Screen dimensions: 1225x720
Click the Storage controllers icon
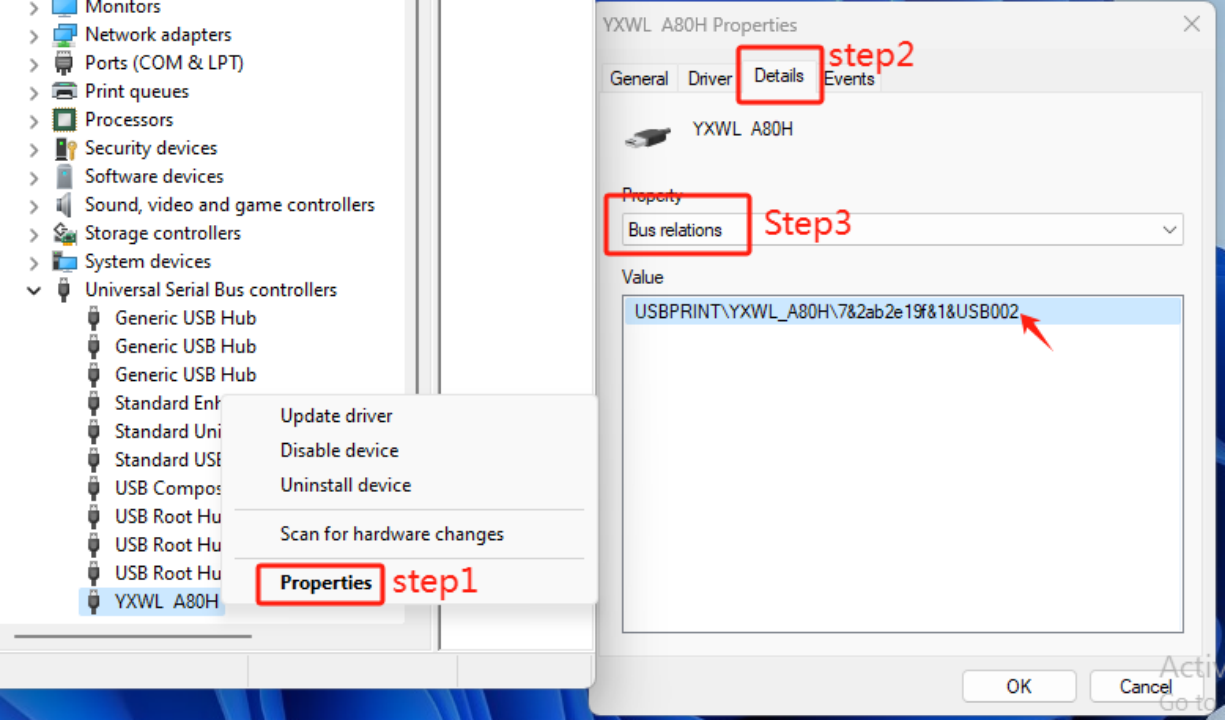coord(64,233)
